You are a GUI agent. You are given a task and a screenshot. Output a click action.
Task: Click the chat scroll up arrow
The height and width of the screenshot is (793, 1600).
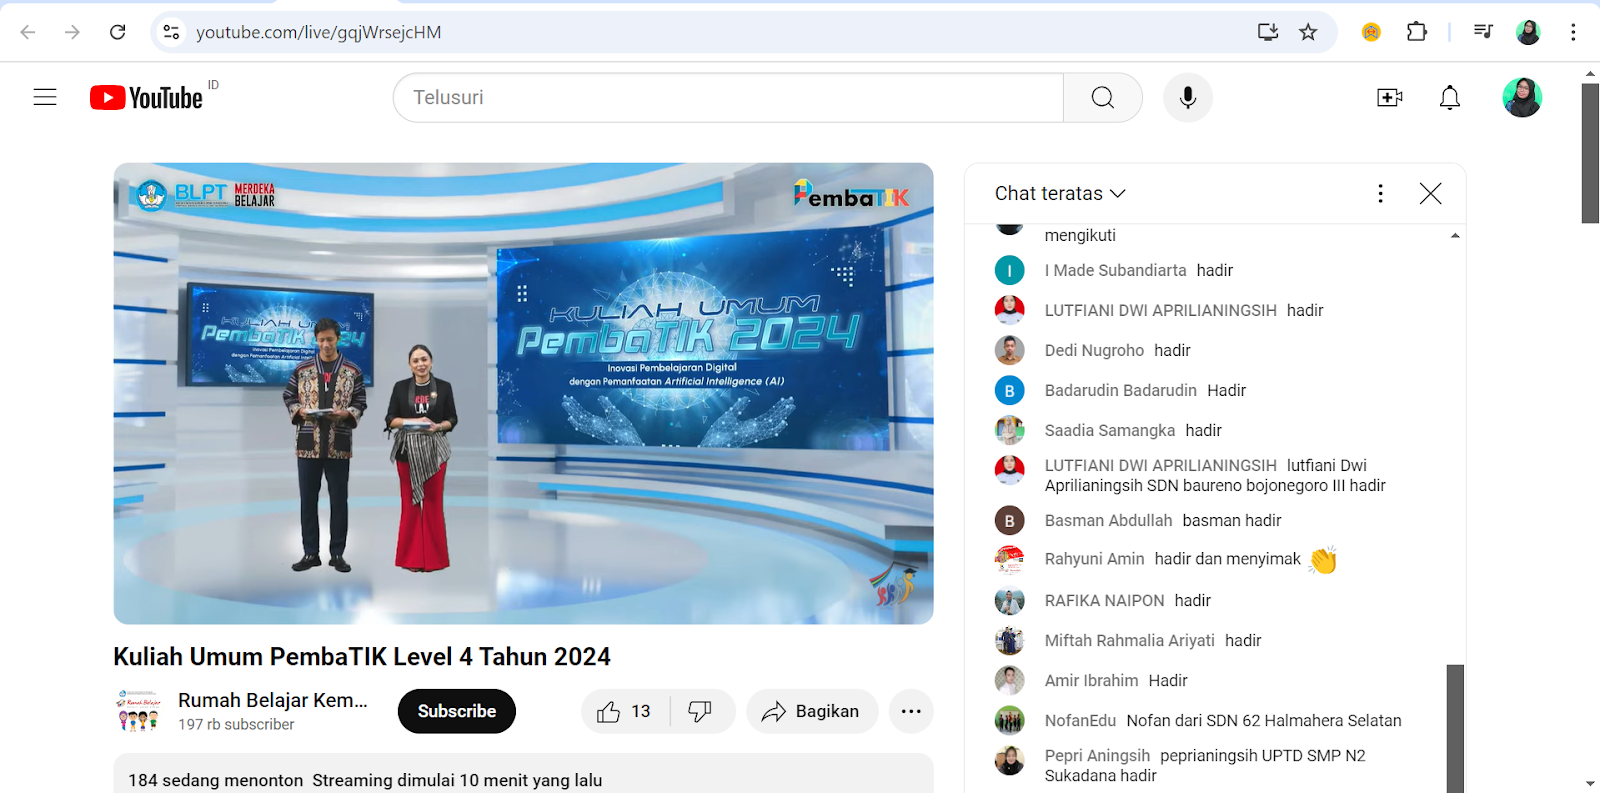pyautogui.click(x=1455, y=235)
